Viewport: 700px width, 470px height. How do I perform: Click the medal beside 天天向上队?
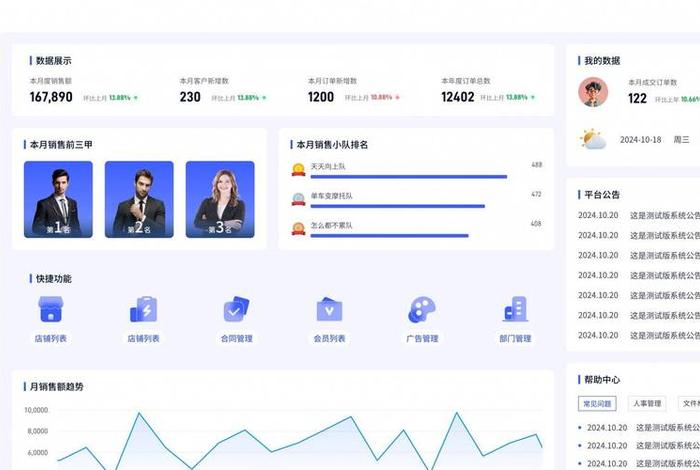point(298,169)
